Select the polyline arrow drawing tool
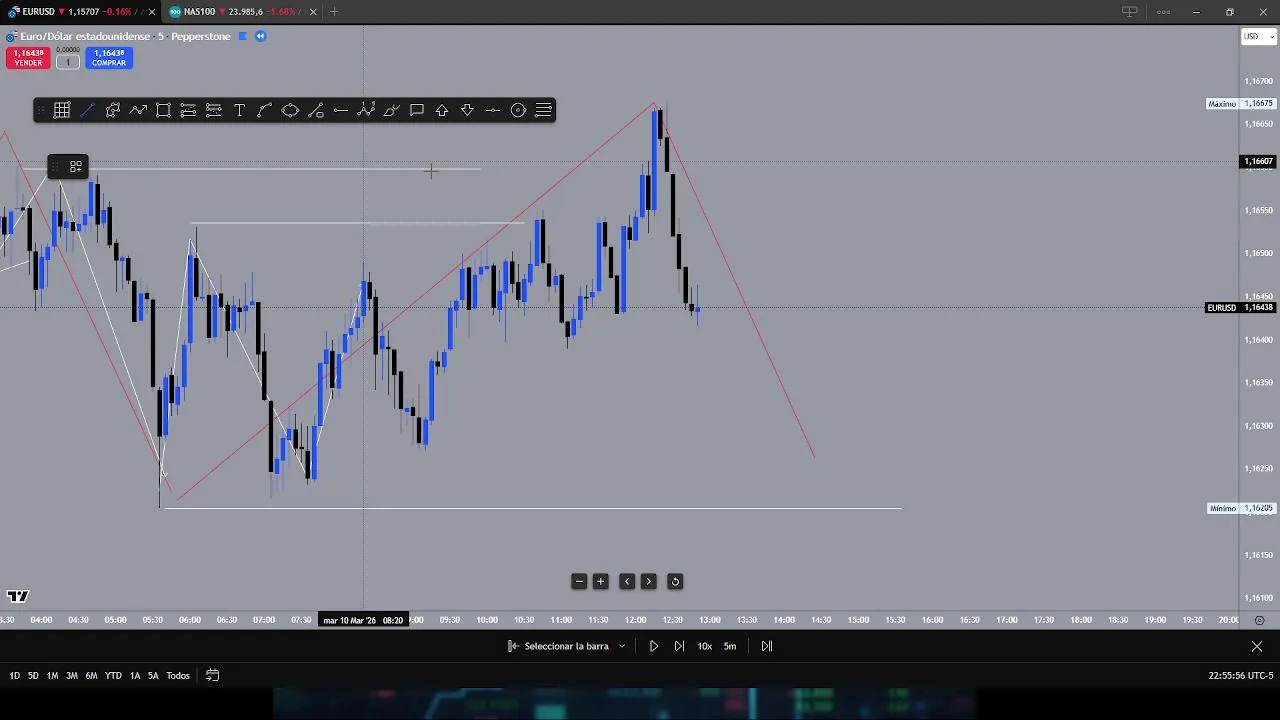The height and width of the screenshot is (720, 1280). point(138,110)
